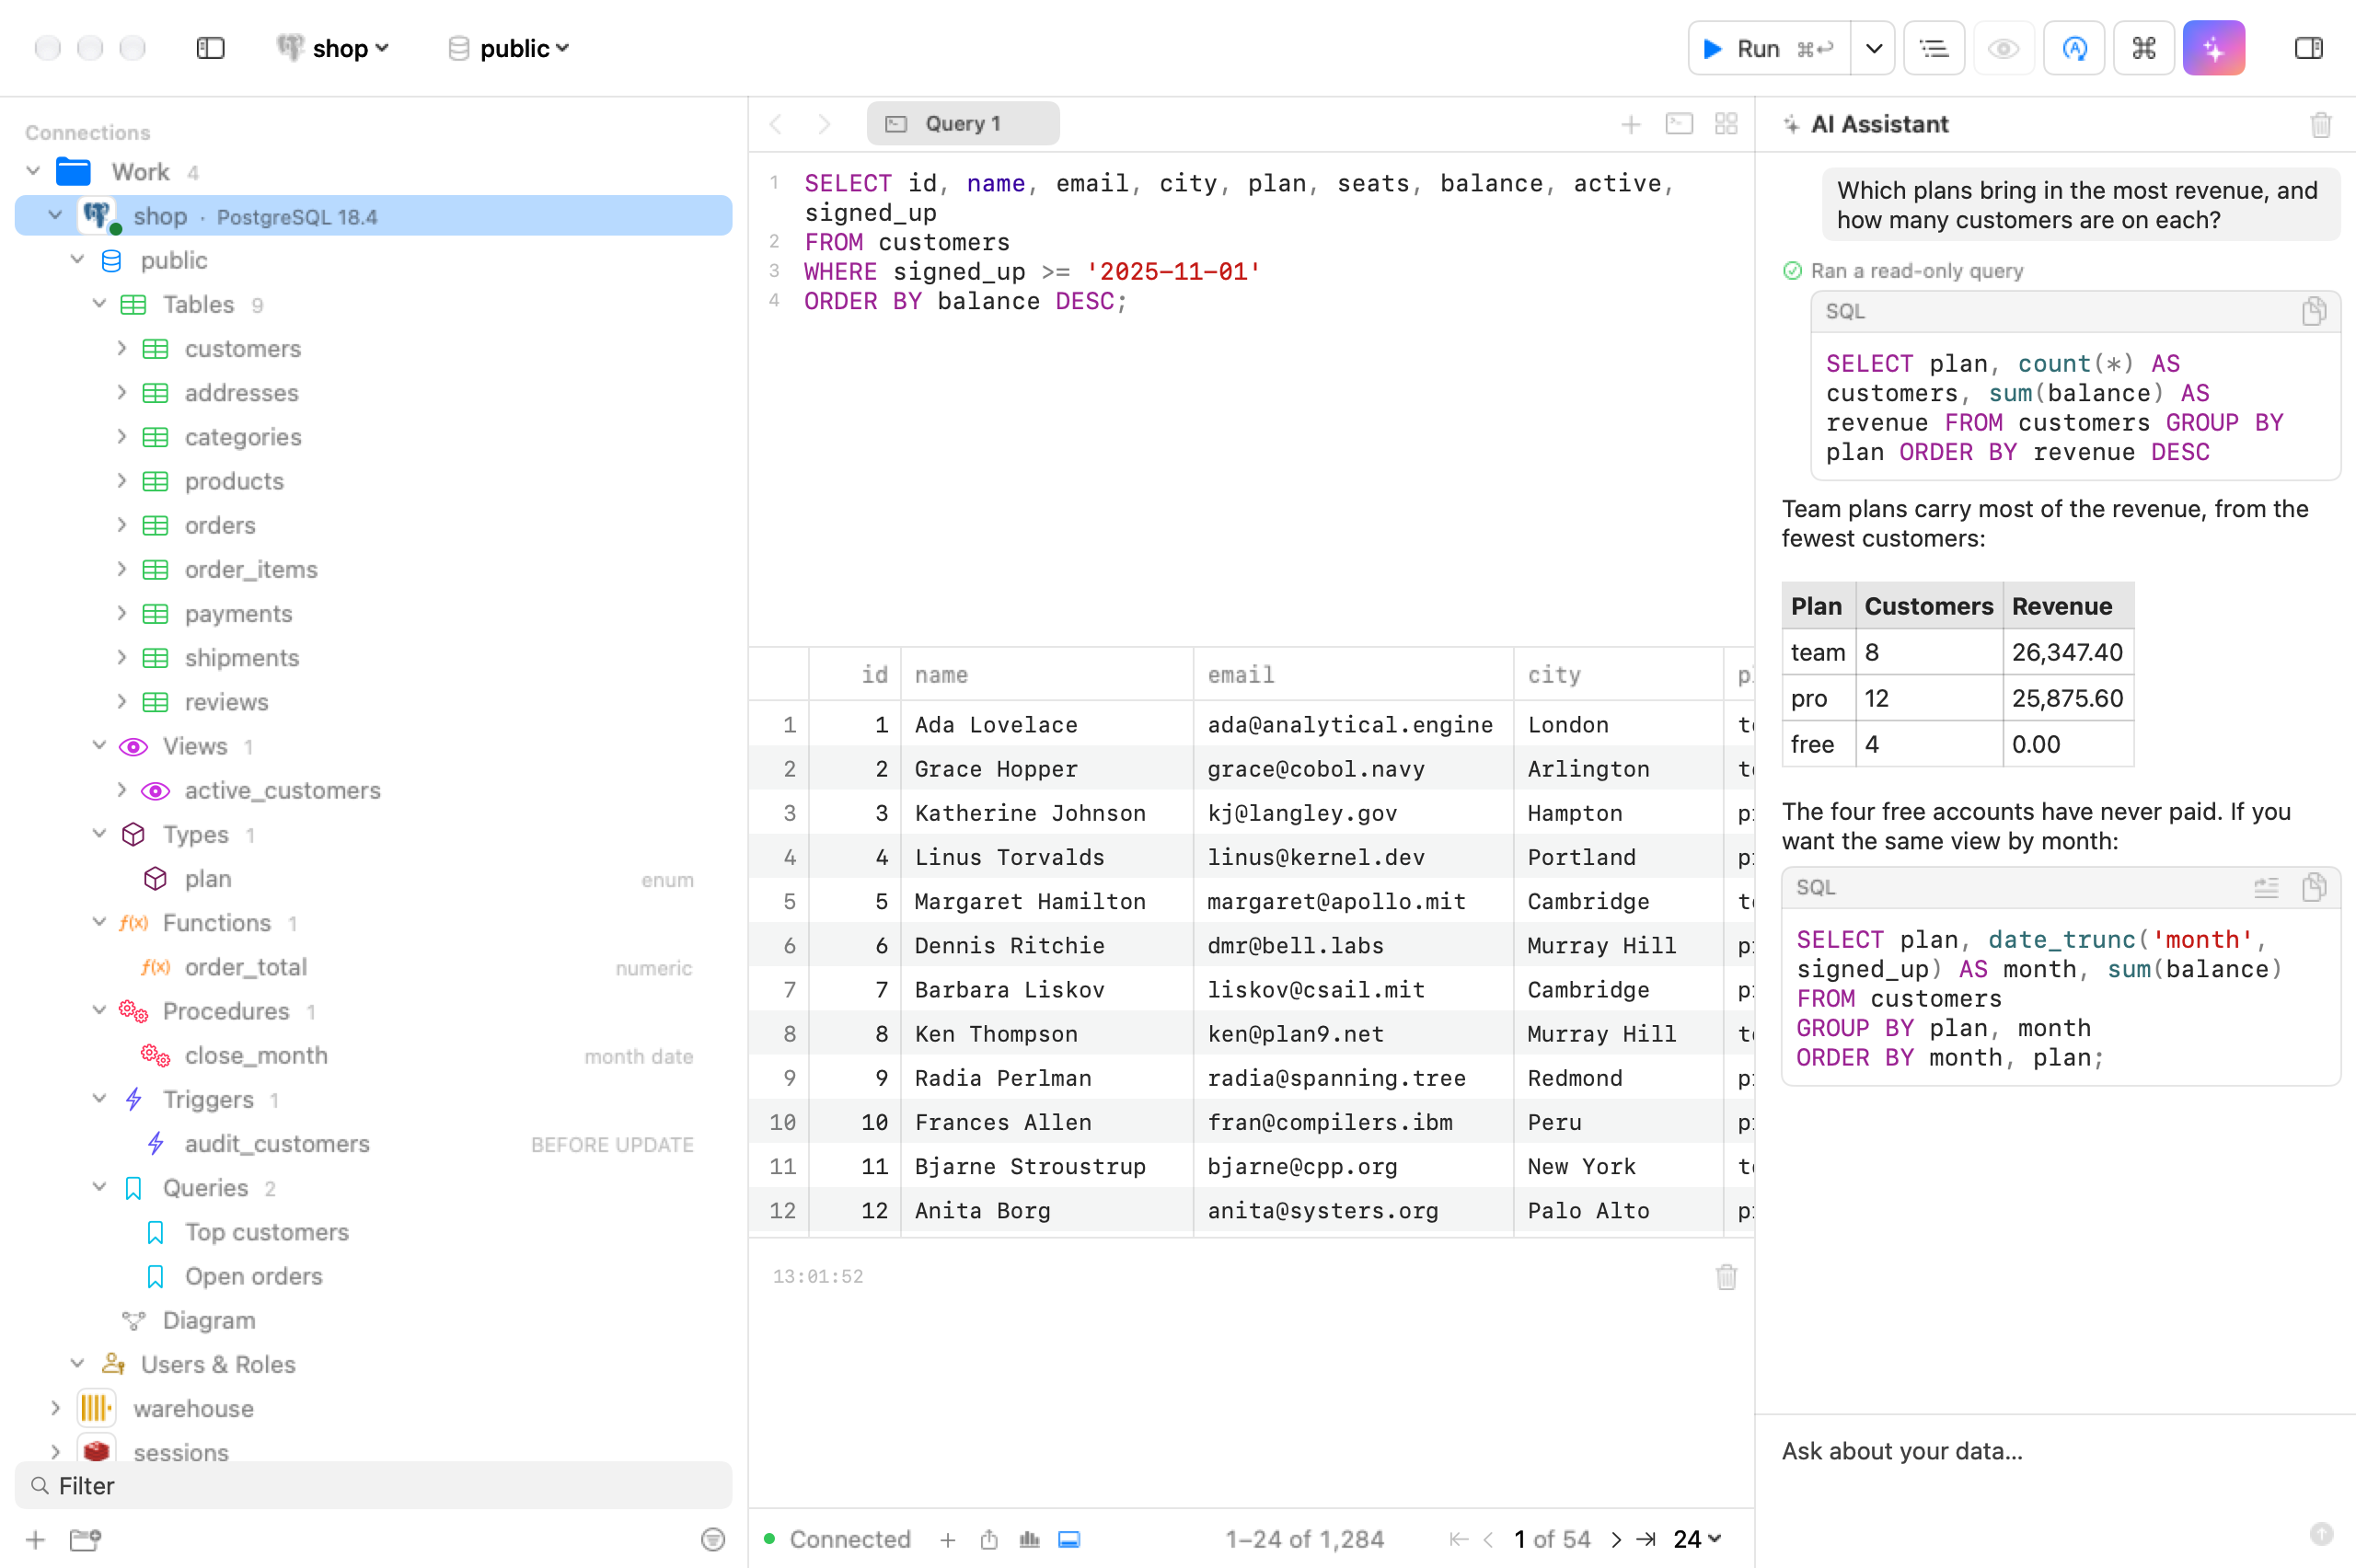Go forward using the right navigation arrow
The image size is (2356, 1568).
click(824, 124)
